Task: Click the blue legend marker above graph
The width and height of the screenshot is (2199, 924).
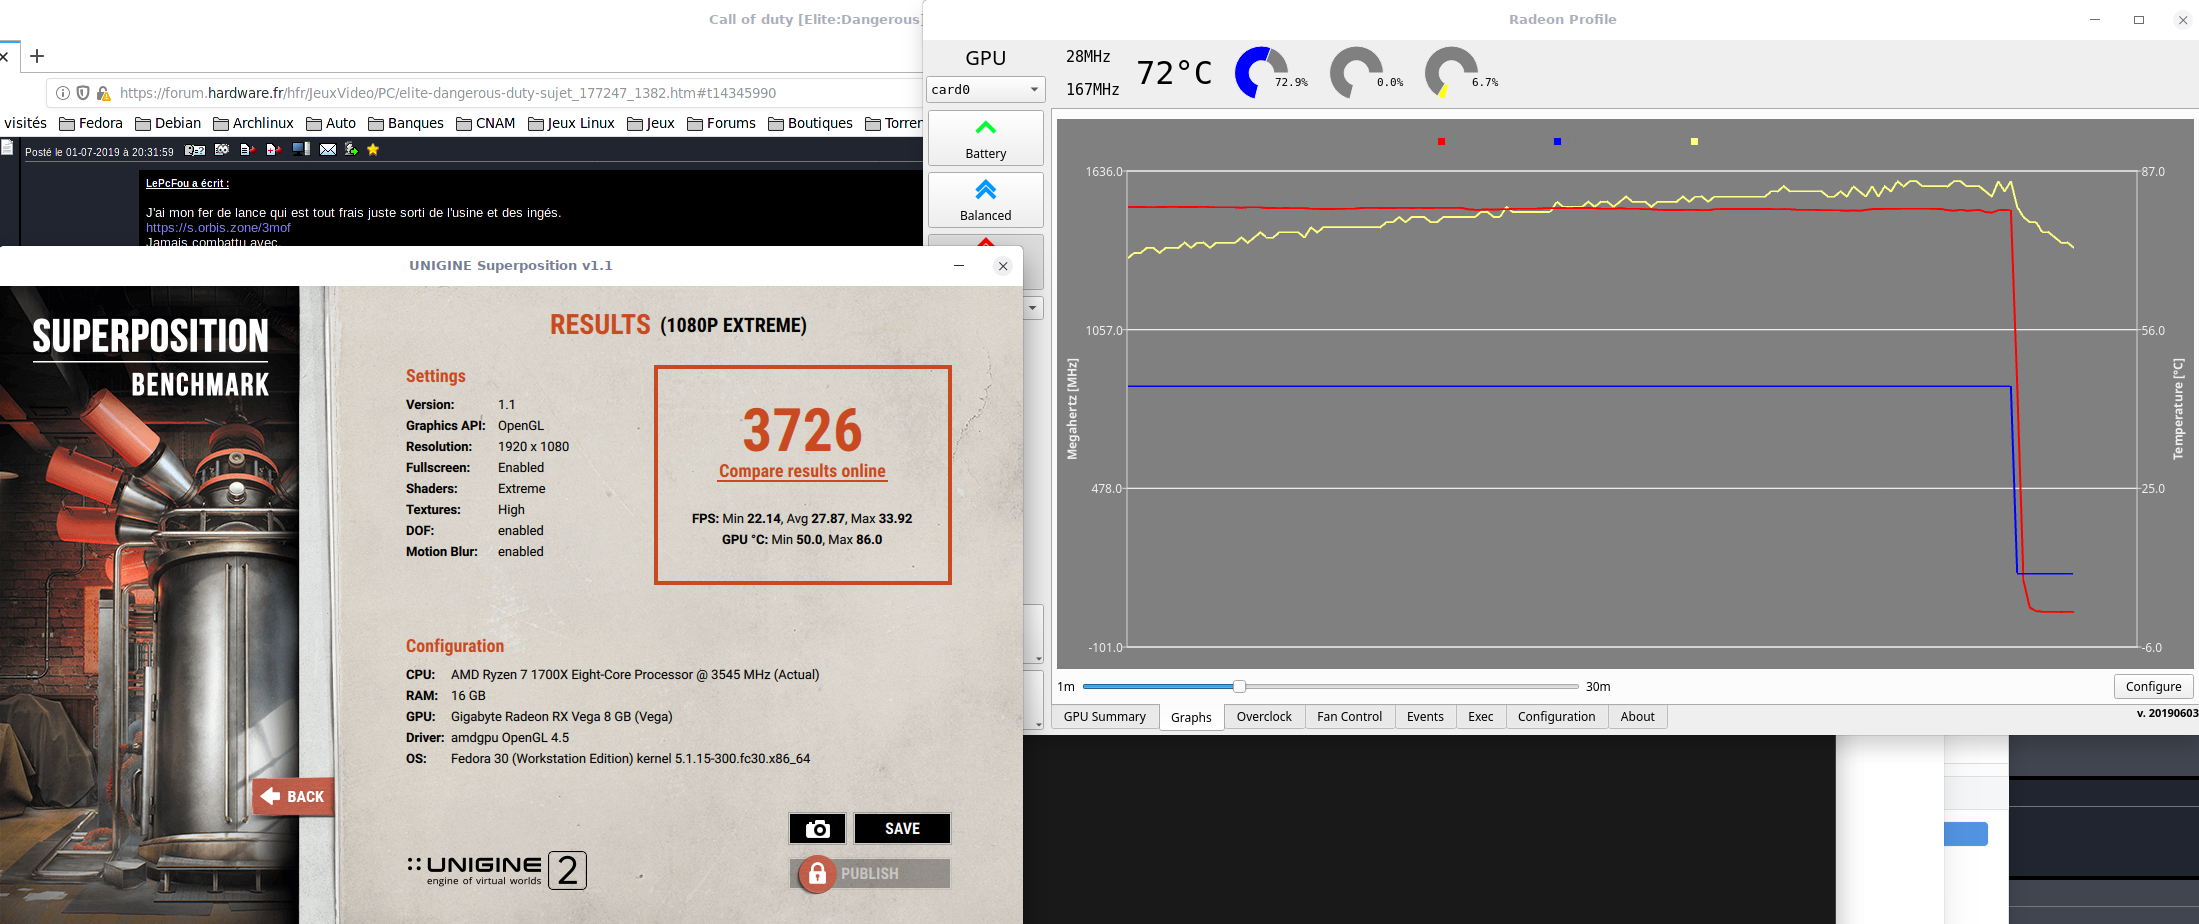Action: click(1557, 142)
